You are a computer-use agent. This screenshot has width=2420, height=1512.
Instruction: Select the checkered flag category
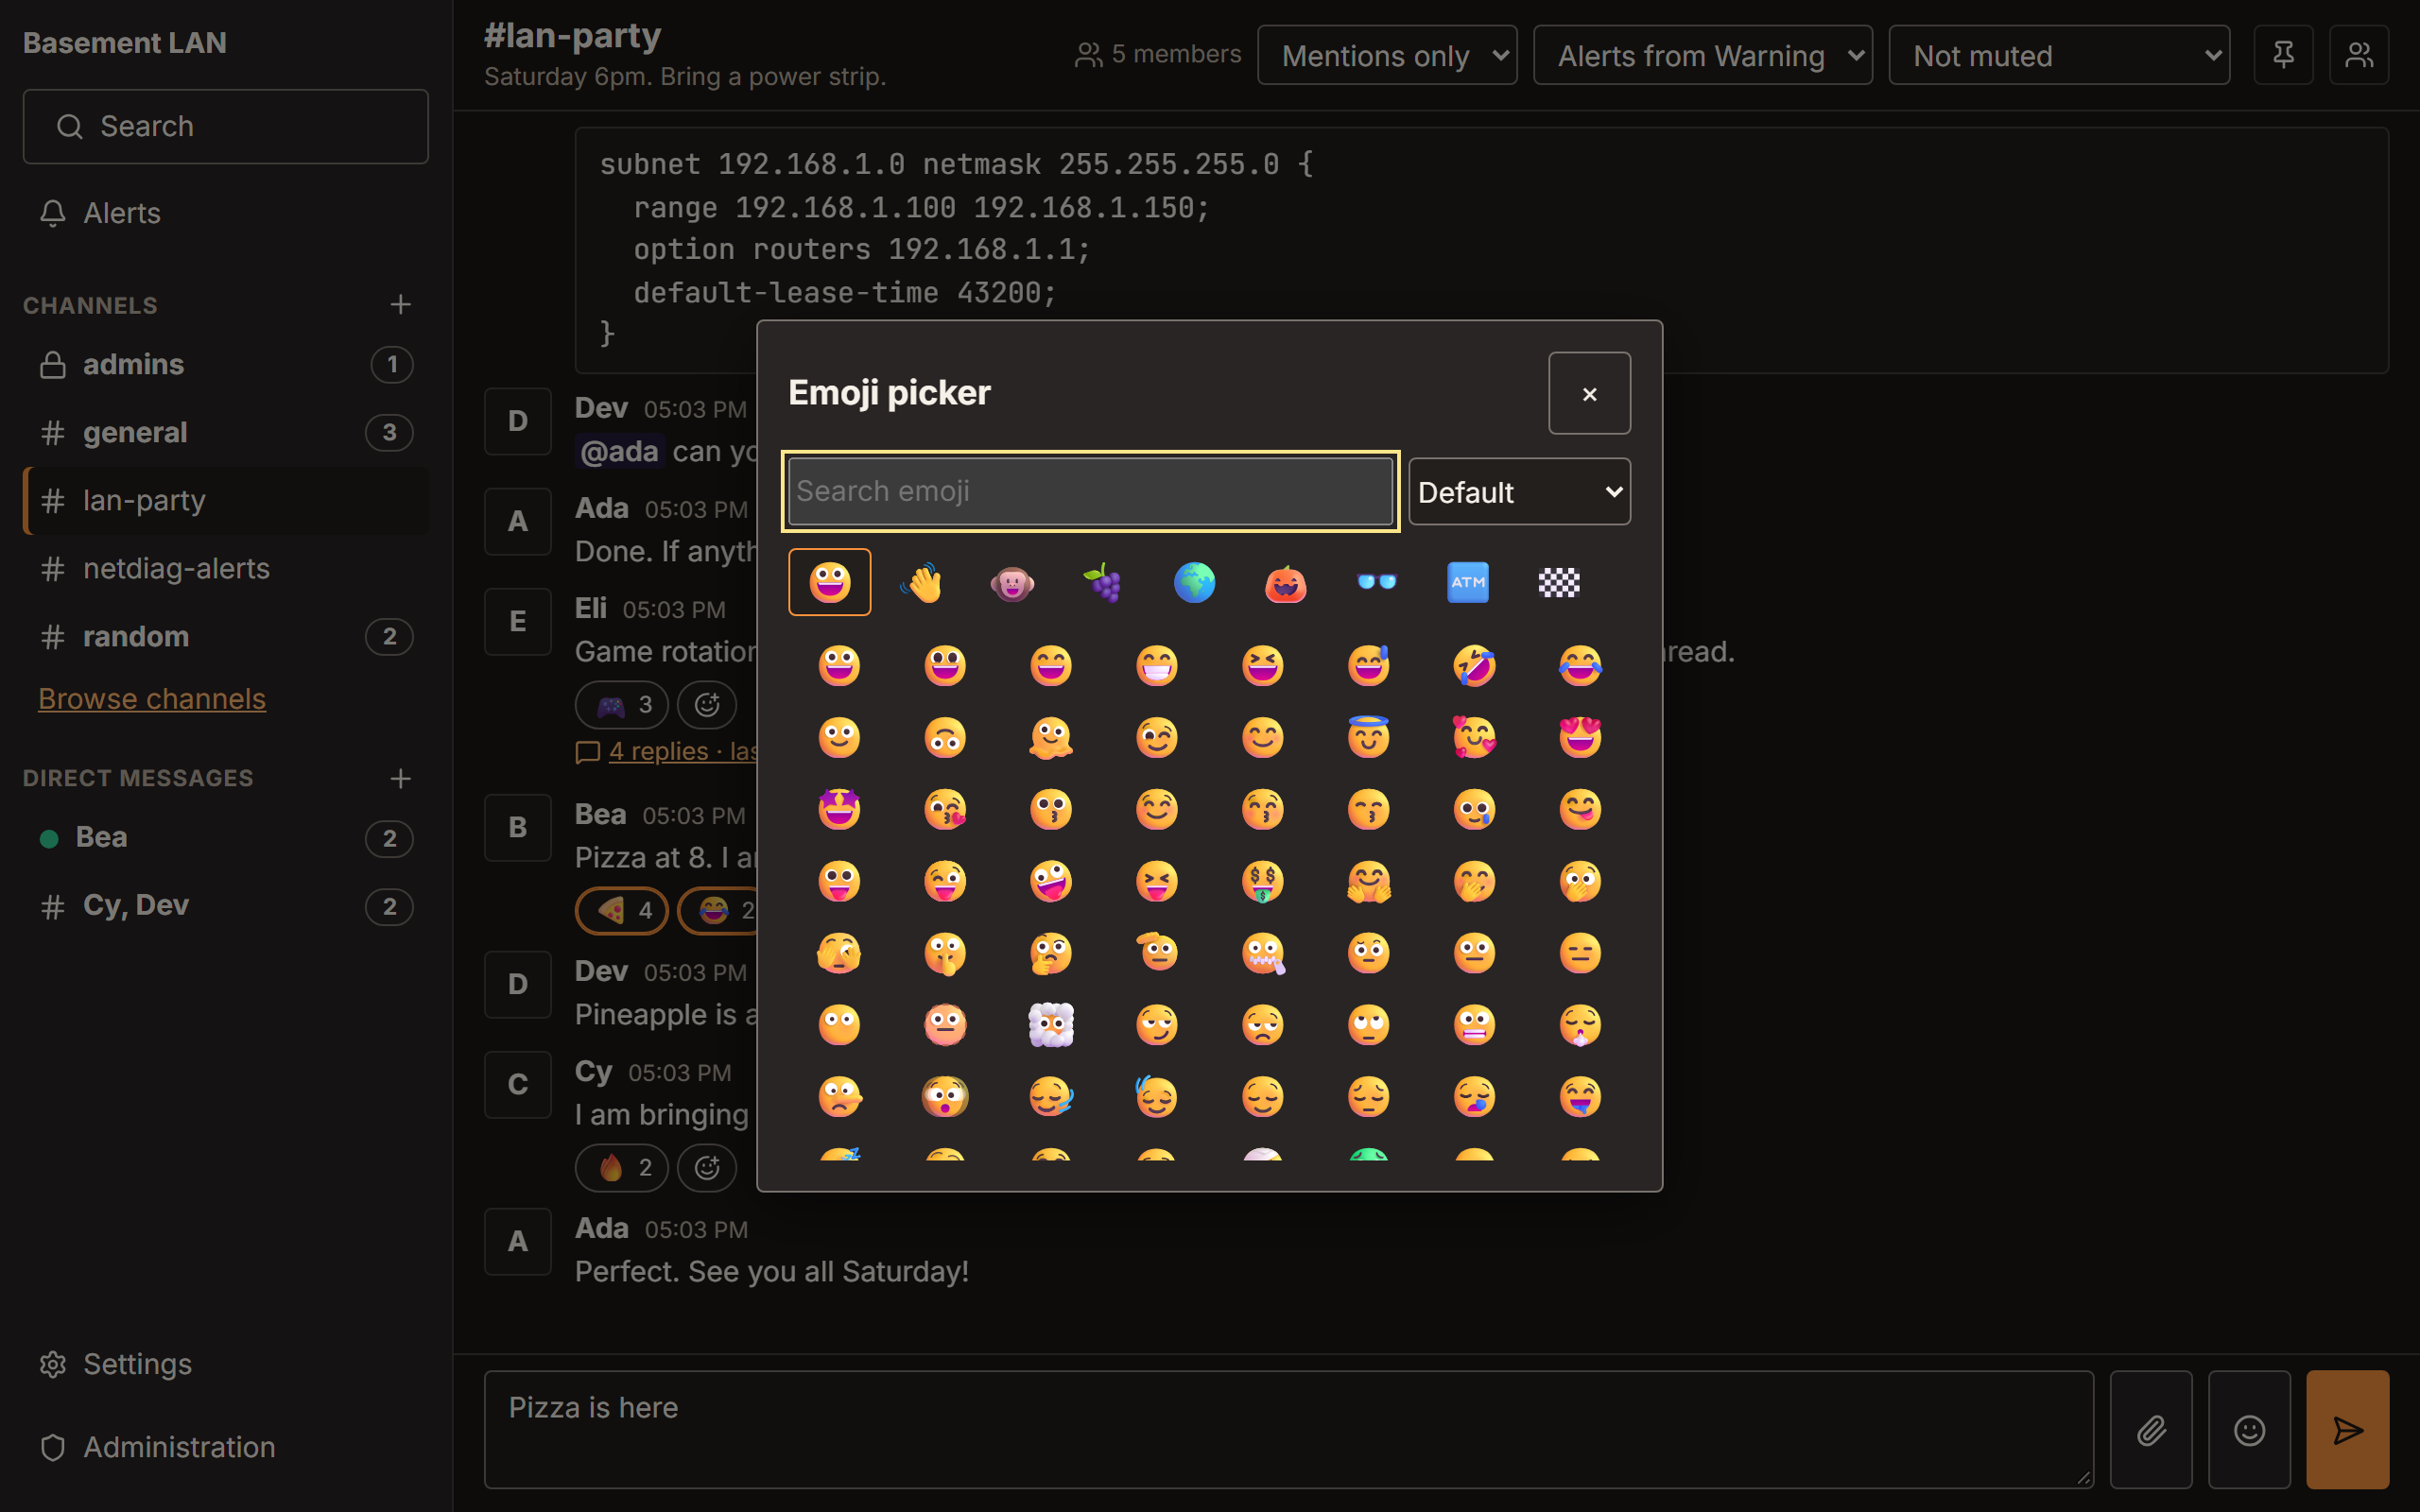tap(1558, 582)
